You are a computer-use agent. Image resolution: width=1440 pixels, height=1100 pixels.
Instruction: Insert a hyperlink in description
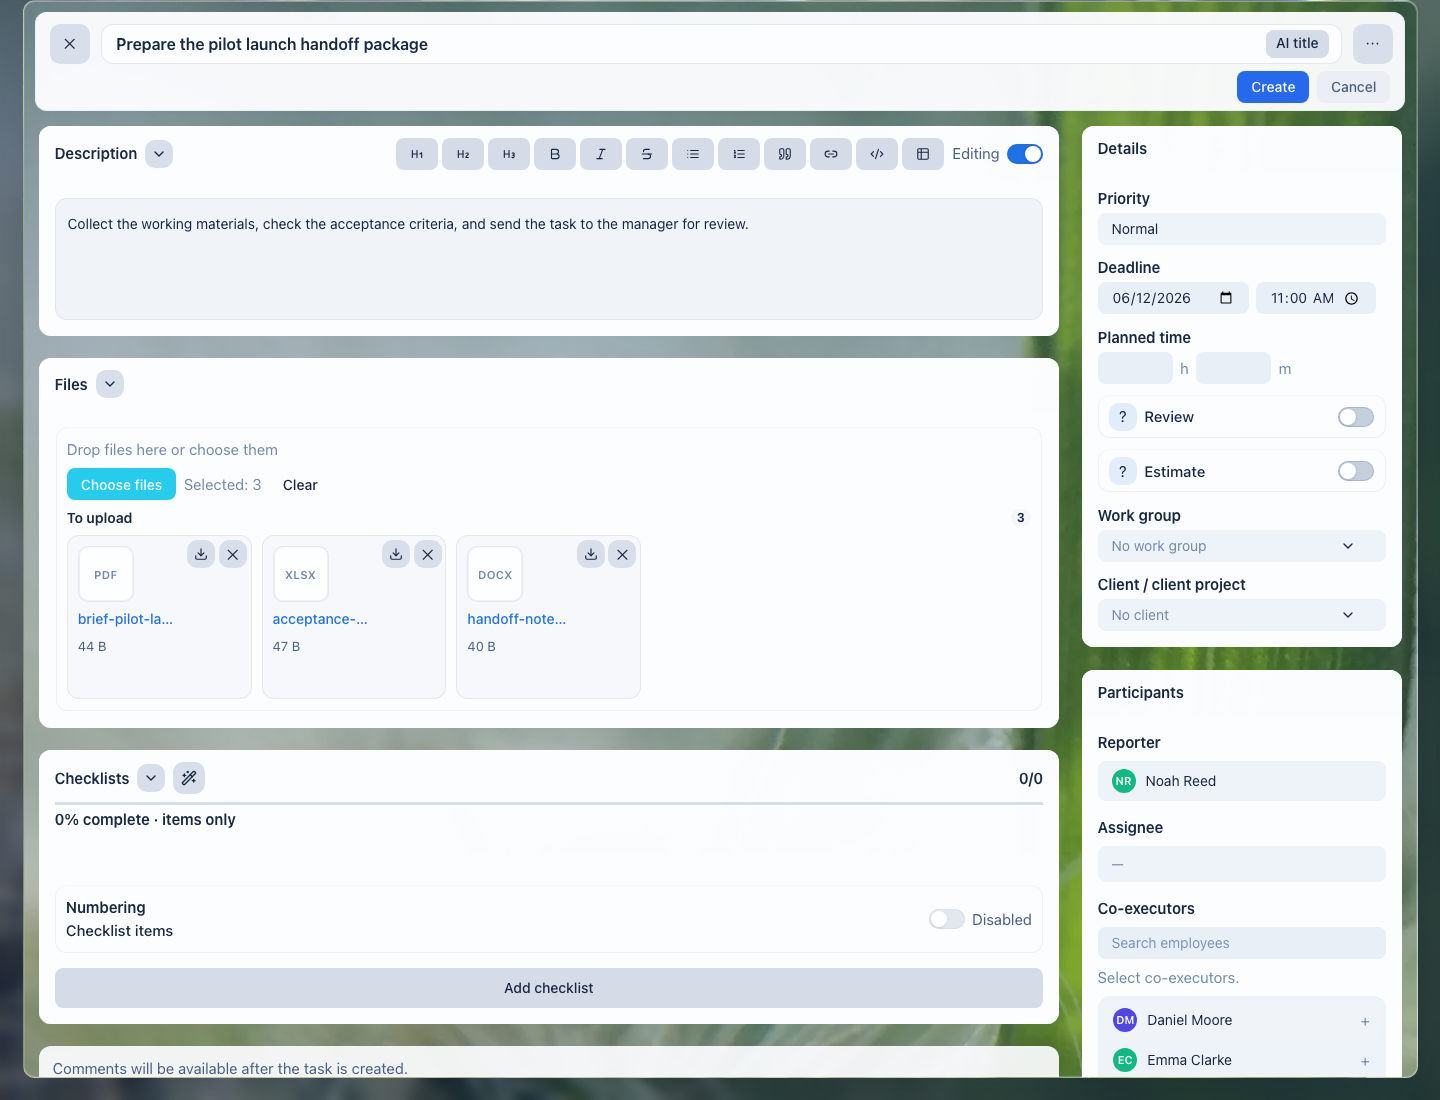point(831,154)
